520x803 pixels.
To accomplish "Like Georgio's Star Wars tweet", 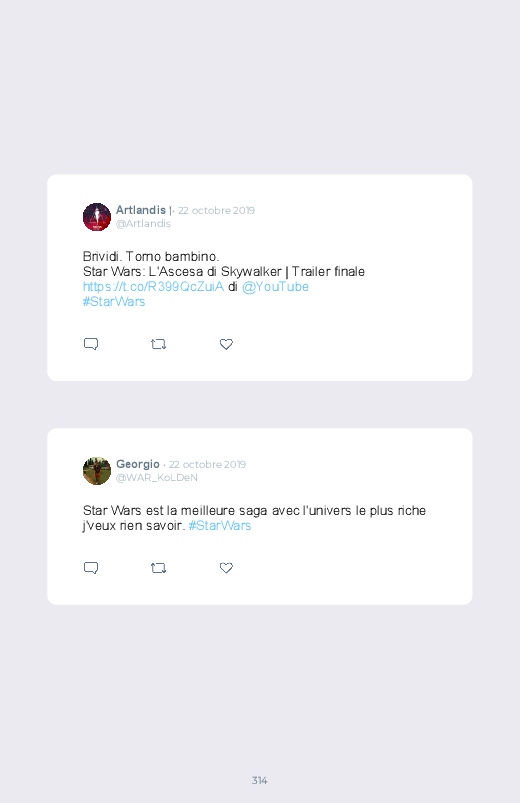I will (x=226, y=568).
